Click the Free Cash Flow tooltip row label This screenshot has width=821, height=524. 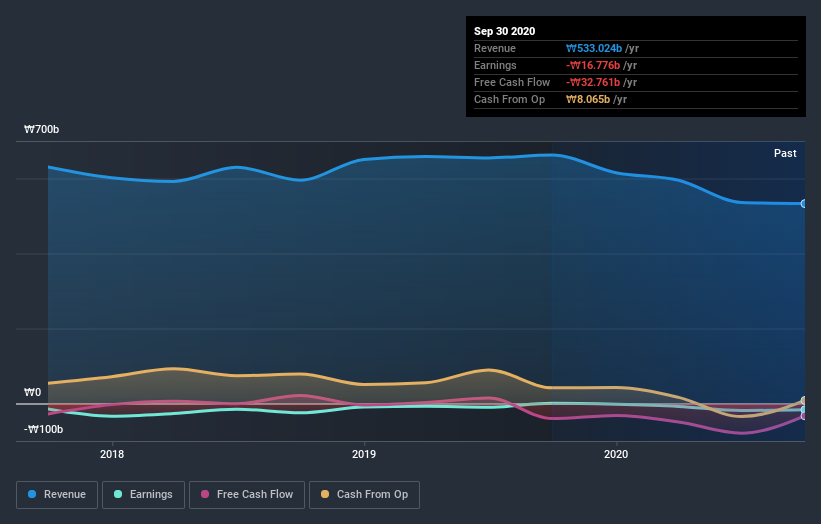(x=512, y=83)
